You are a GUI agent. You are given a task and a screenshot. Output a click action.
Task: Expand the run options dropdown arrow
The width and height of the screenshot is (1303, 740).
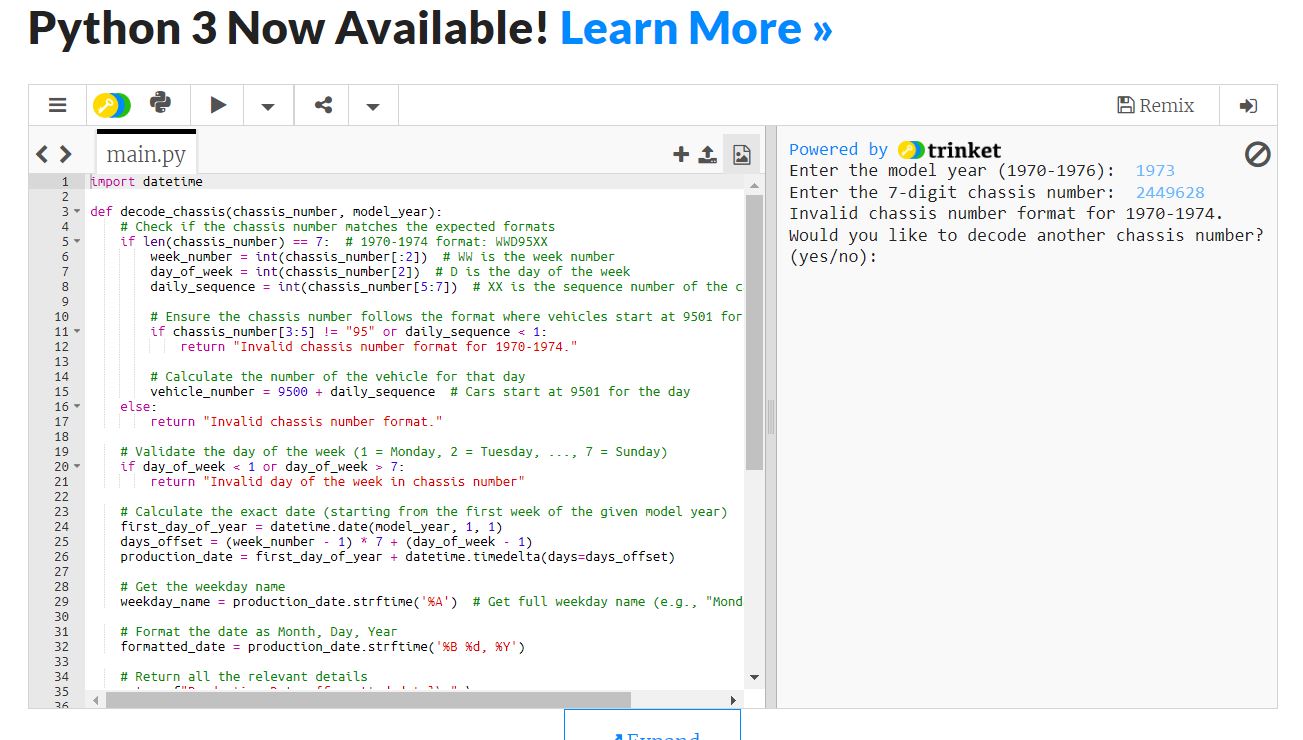point(268,106)
